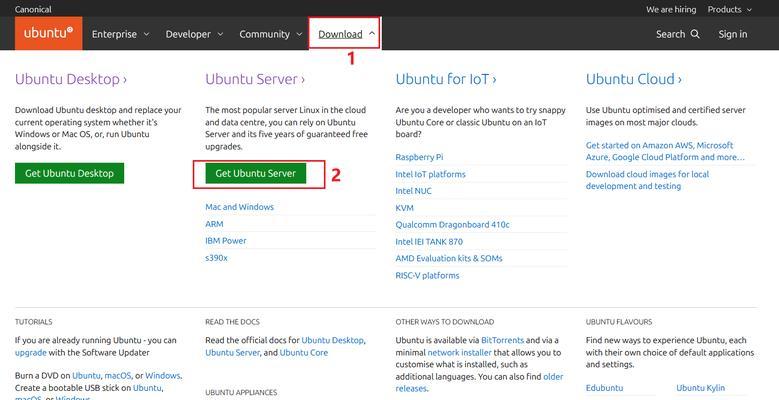
Task: Click Ubuntu link after Burn a DVD on
Action: click(86, 375)
